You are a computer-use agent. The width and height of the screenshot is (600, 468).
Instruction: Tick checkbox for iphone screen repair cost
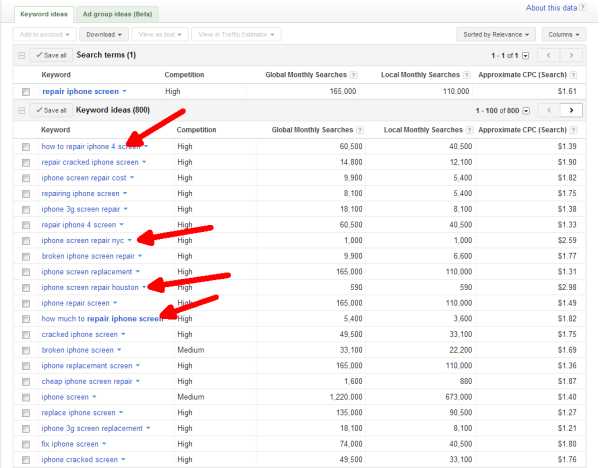point(26,178)
